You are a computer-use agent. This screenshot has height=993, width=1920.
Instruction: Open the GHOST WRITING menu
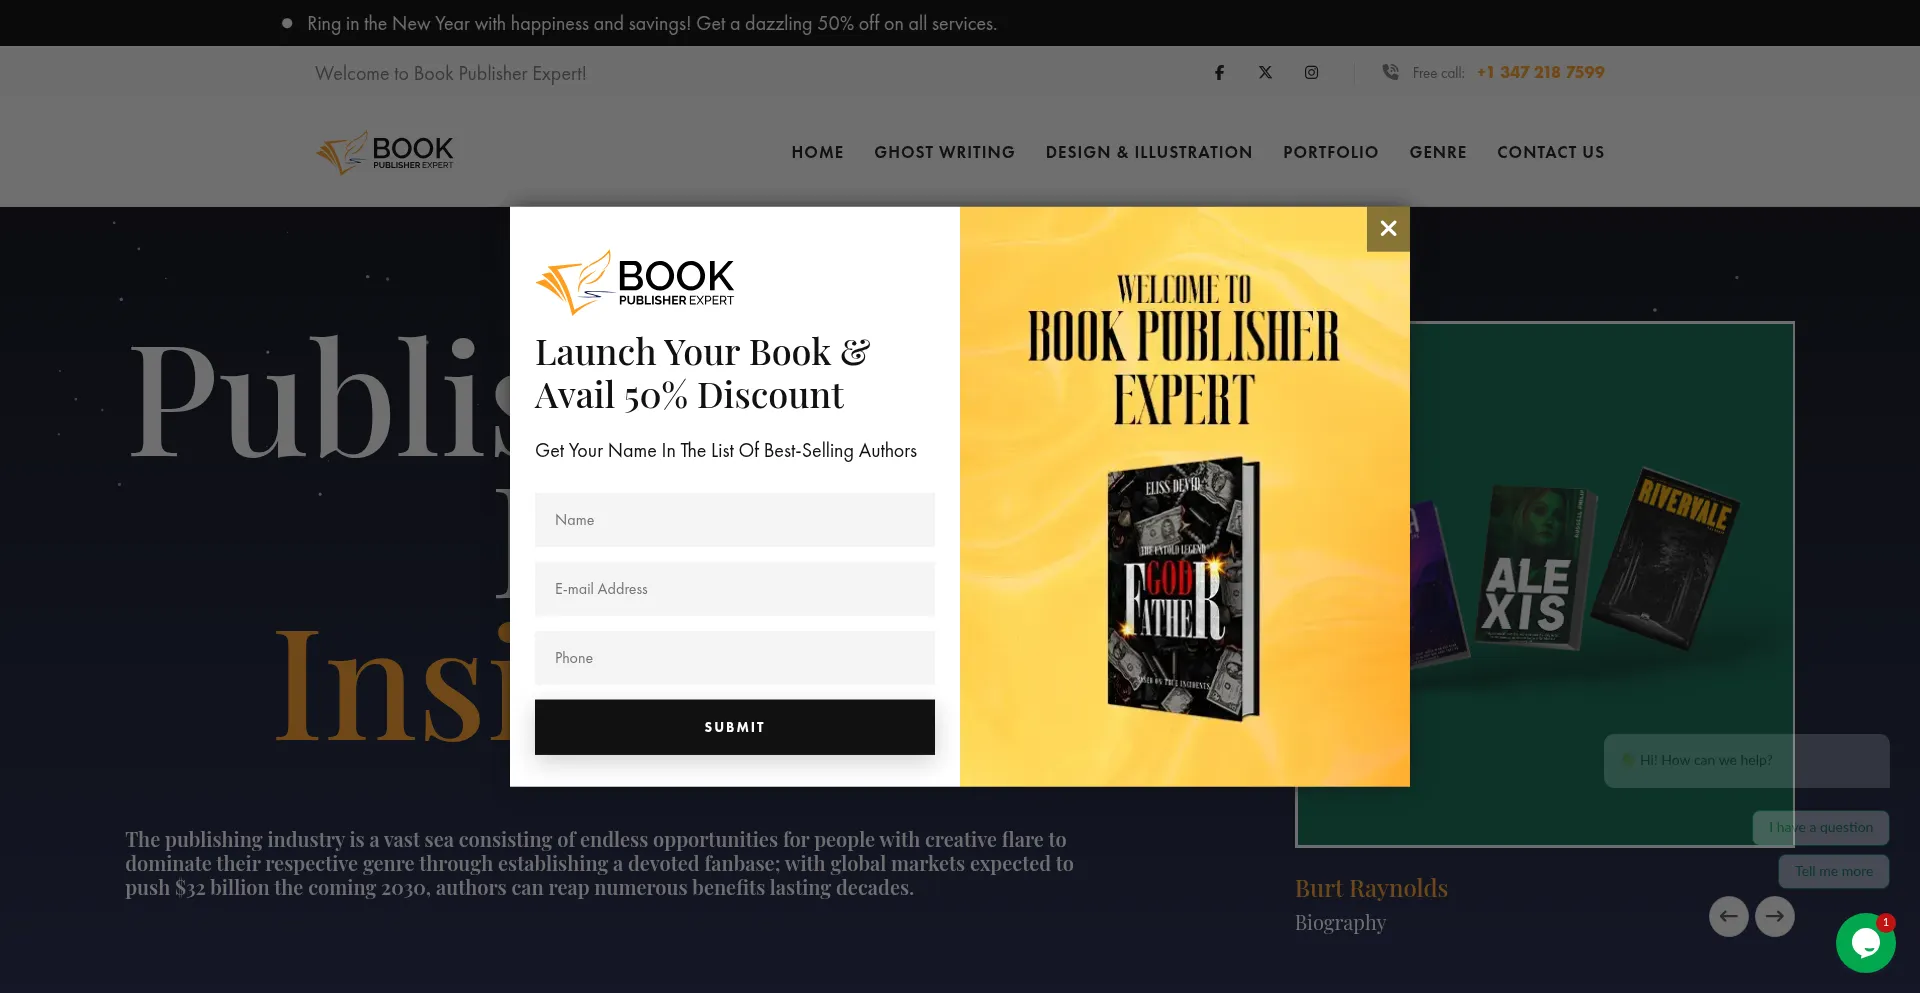pos(944,152)
